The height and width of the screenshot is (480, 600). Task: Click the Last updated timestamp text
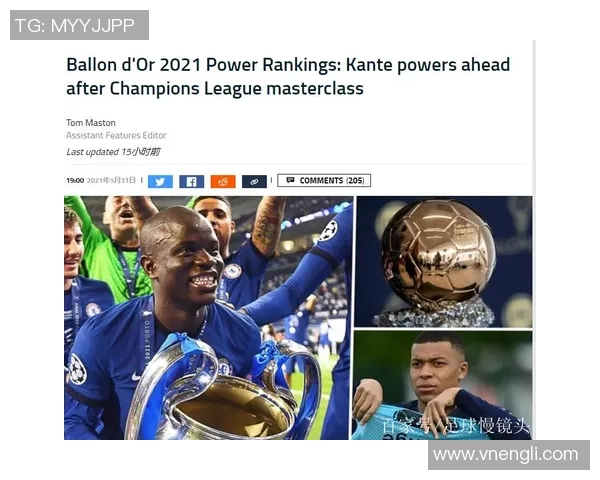[x=113, y=152]
